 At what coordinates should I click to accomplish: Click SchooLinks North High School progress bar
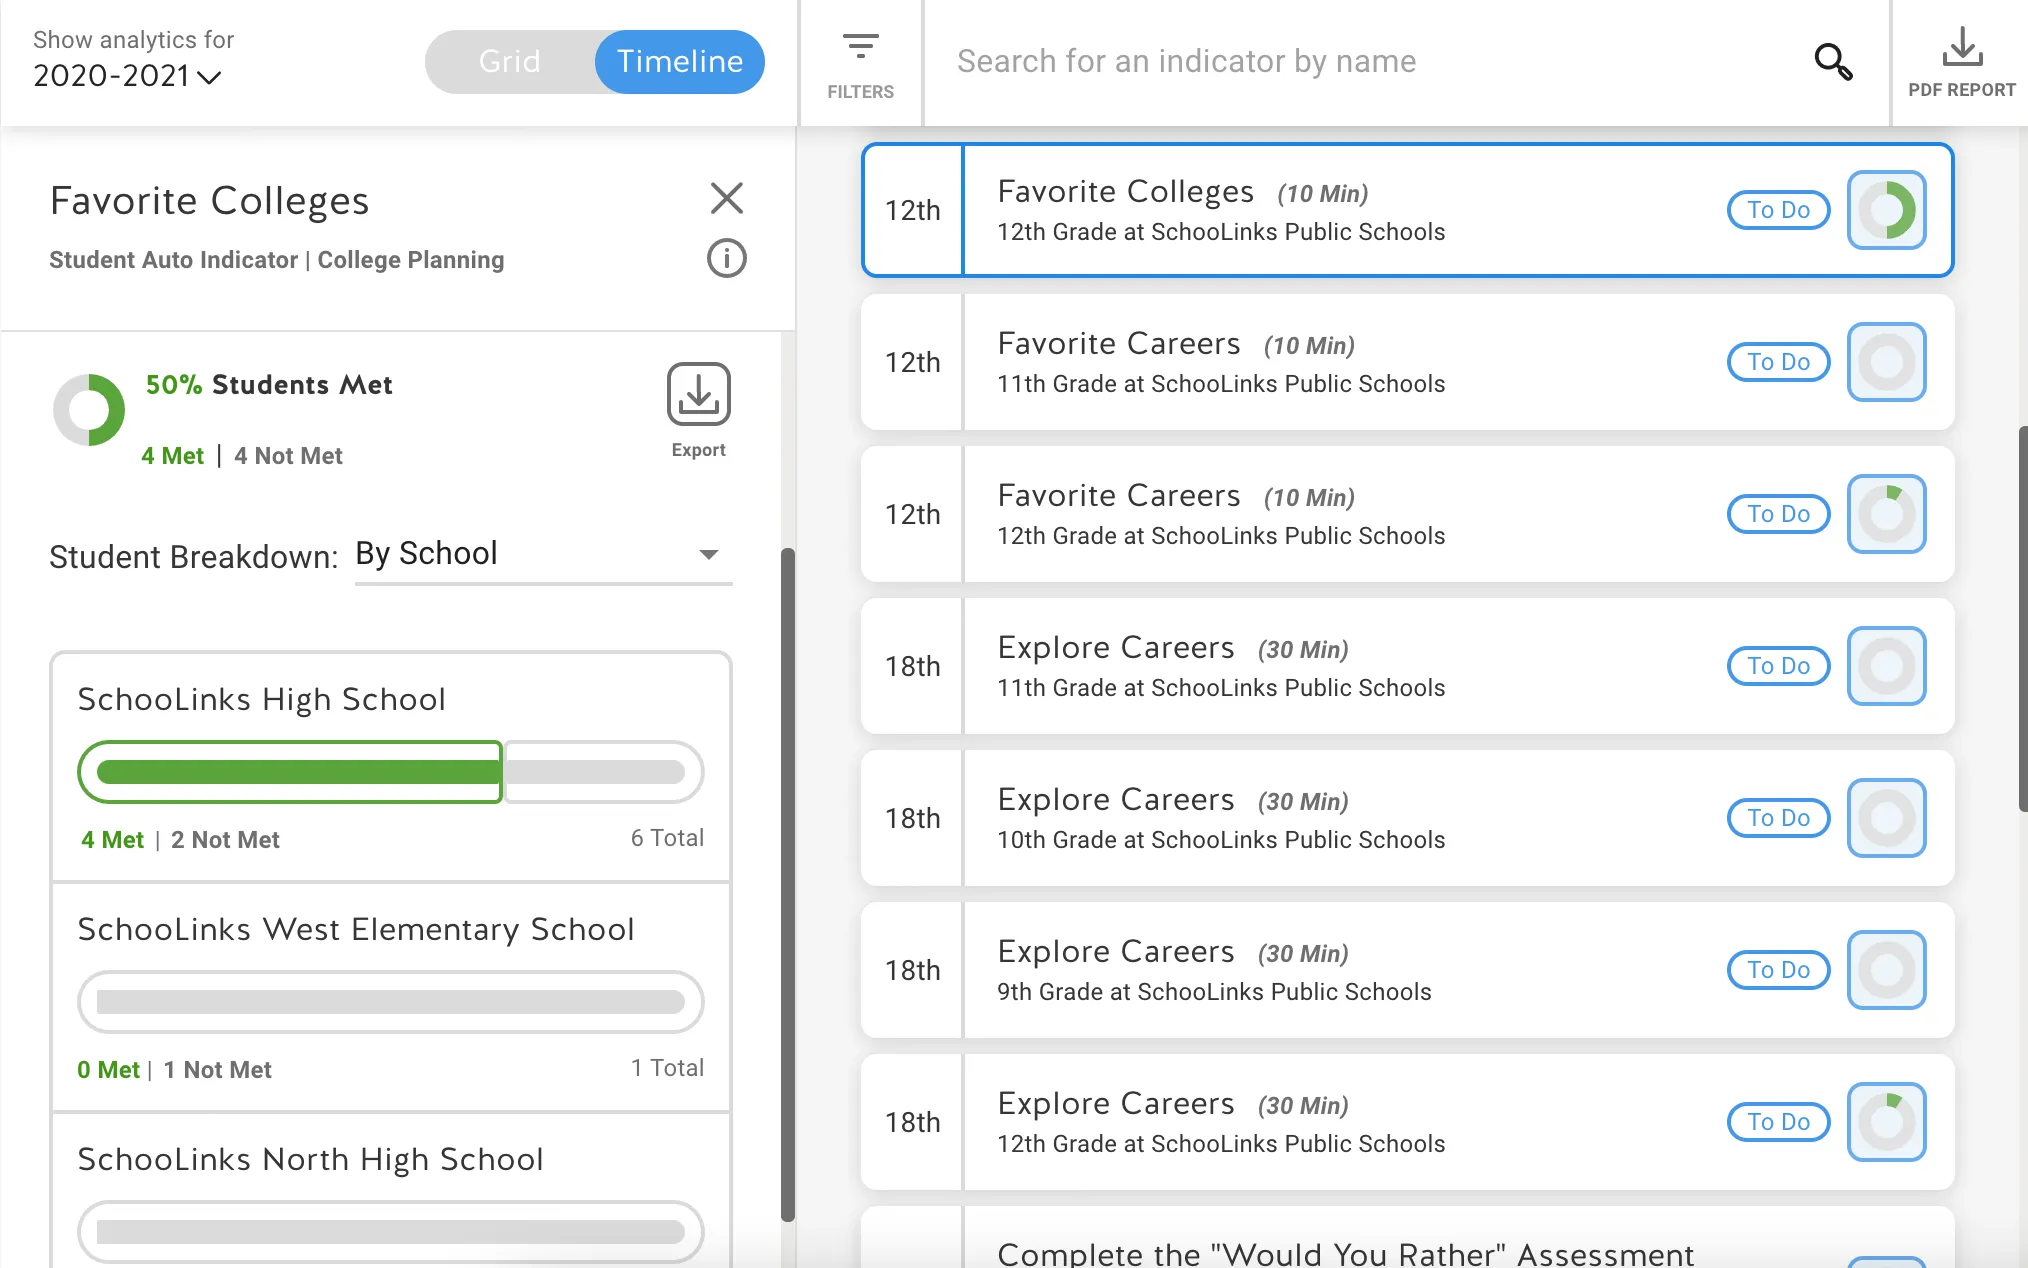[391, 1232]
